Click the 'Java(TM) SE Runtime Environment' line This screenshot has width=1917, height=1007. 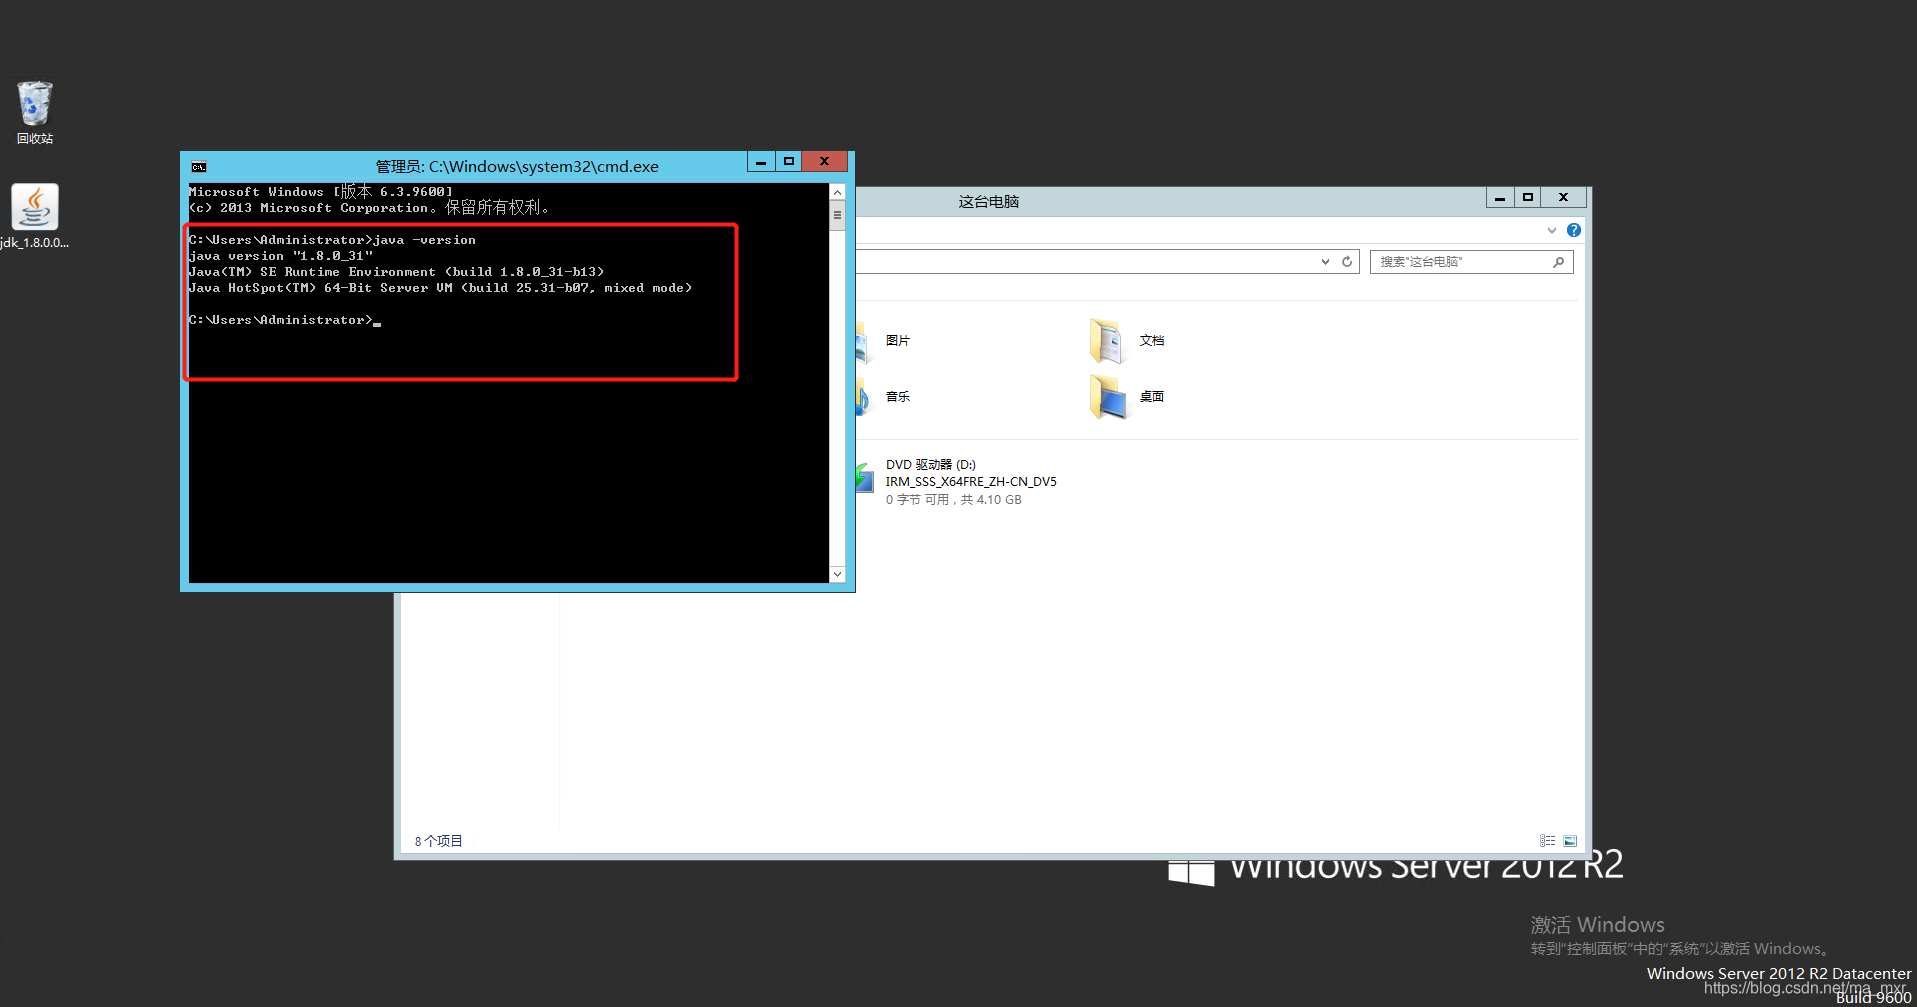coord(396,272)
